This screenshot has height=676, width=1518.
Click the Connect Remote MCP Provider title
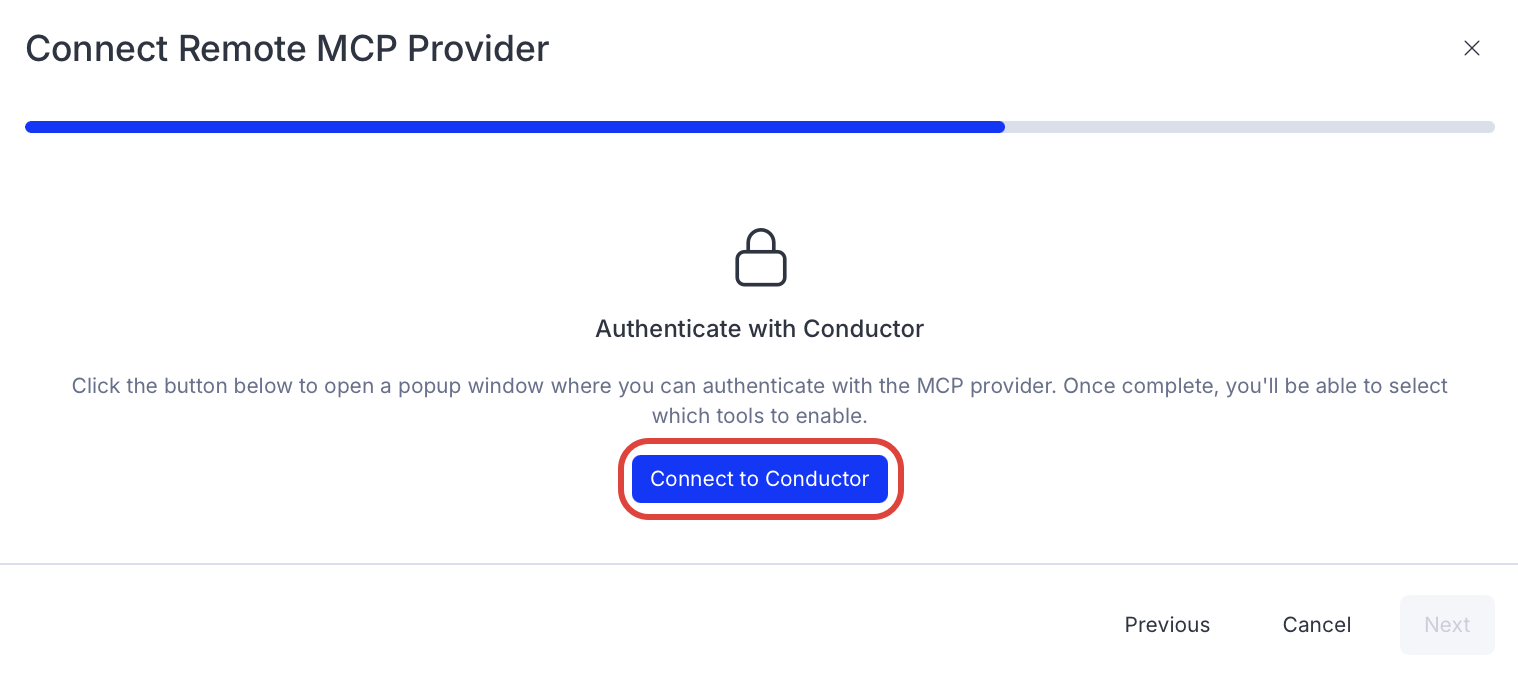(287, 48)
